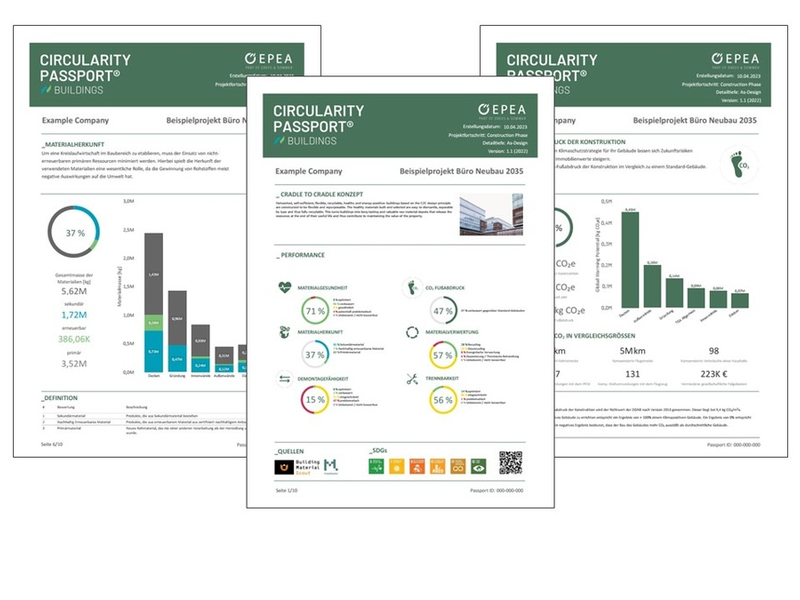Click the QR code on center page

510,463
